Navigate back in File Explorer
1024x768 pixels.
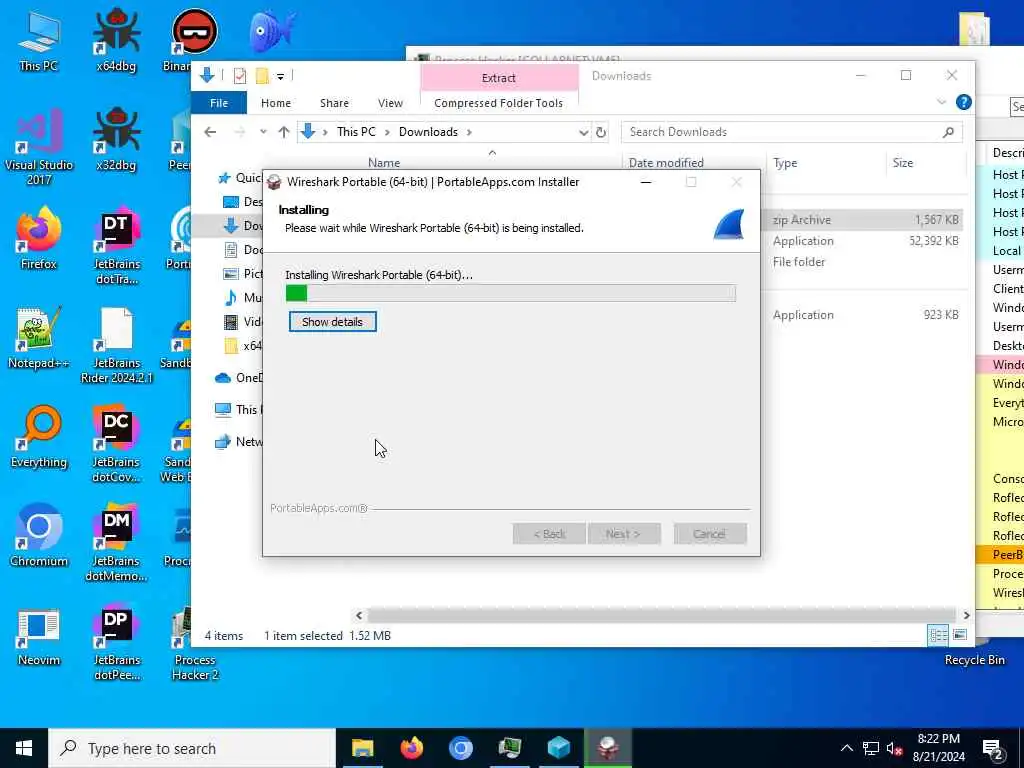pos(210,132)
